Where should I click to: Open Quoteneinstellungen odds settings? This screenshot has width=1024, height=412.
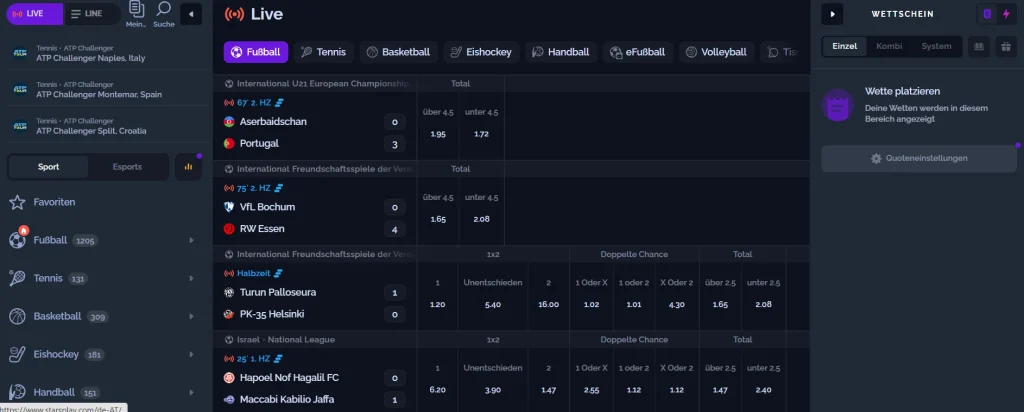[x=919, y=159]
